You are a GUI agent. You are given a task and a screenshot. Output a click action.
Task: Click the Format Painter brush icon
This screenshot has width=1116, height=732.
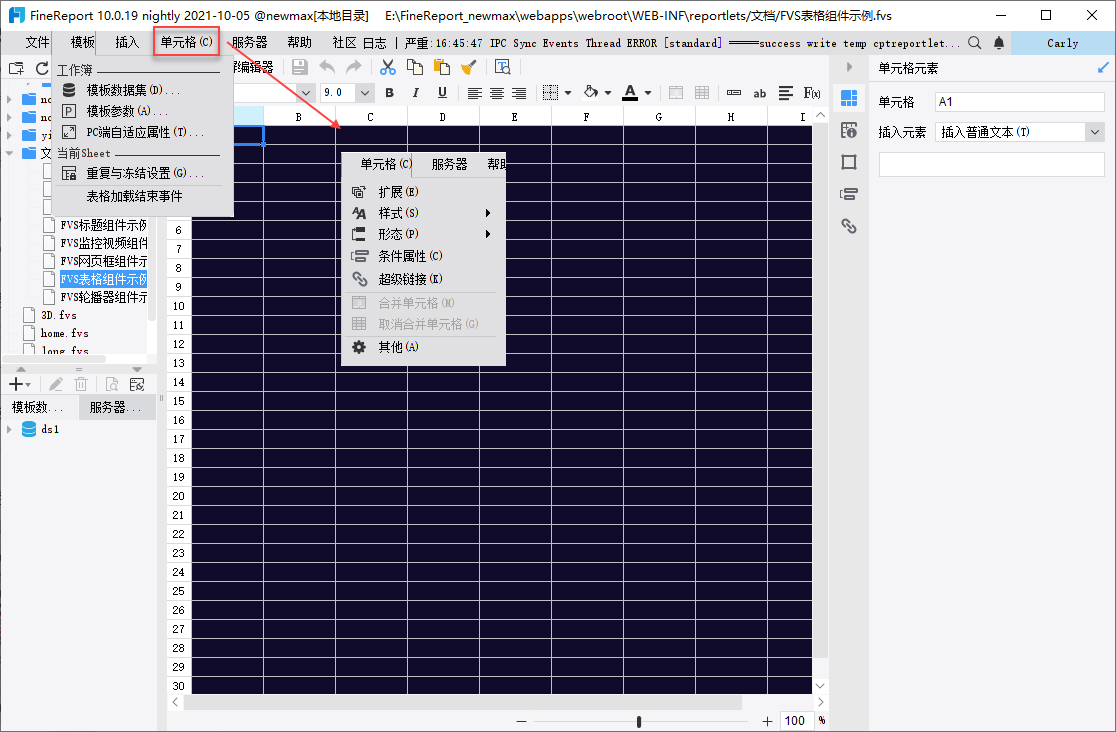[467, 67]
